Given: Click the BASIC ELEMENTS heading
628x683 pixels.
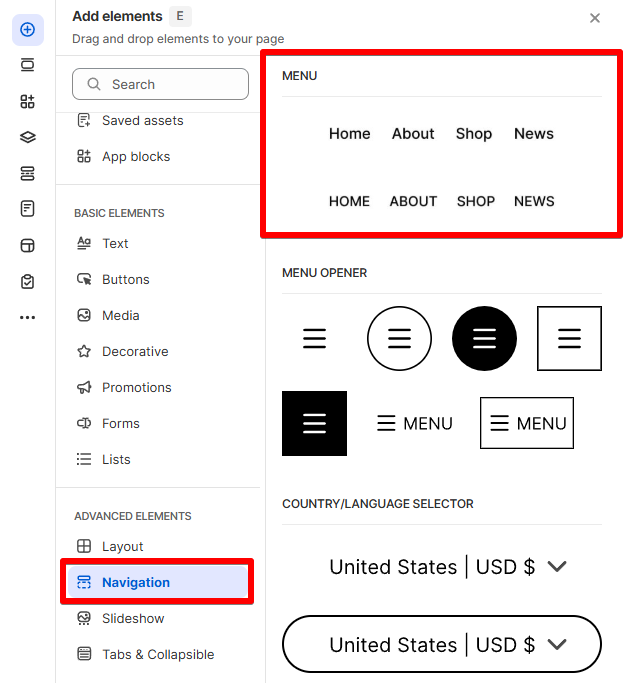Looking at the screenshot, I should point(119,213).
